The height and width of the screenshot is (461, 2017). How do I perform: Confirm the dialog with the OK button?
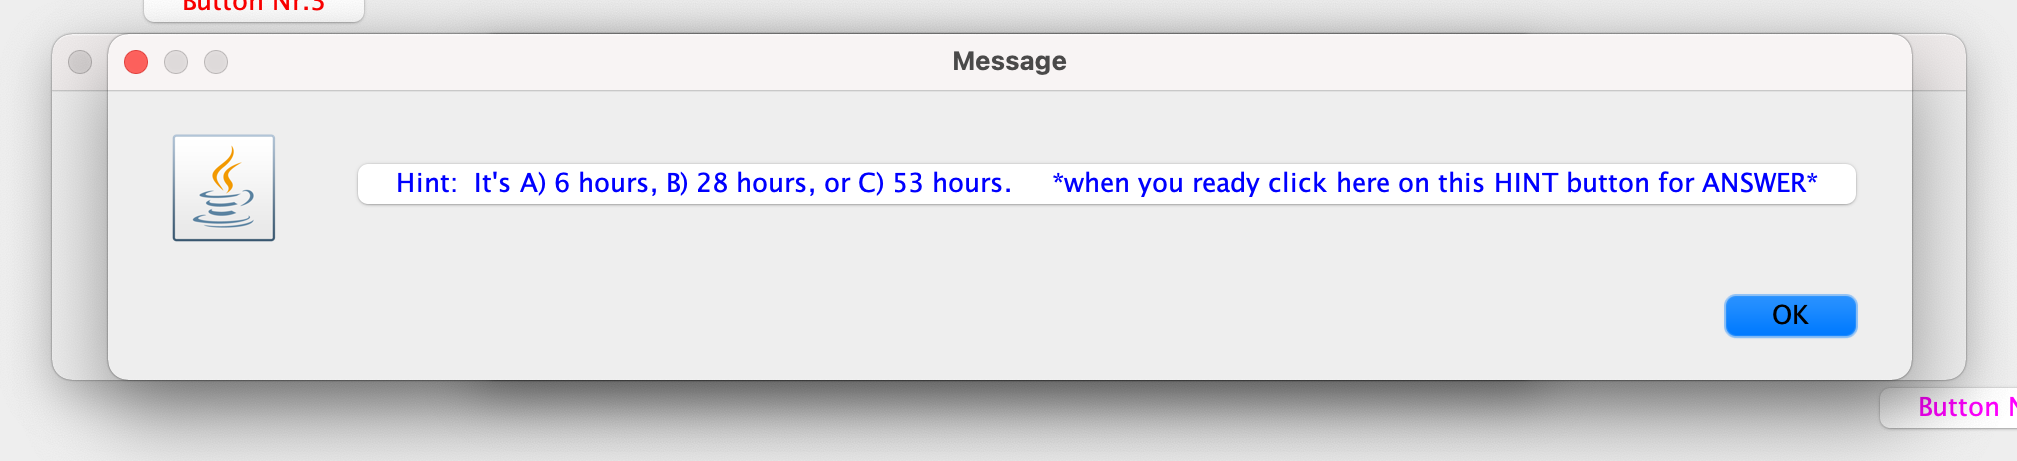pyautogui.click(x=1790, y=316)
